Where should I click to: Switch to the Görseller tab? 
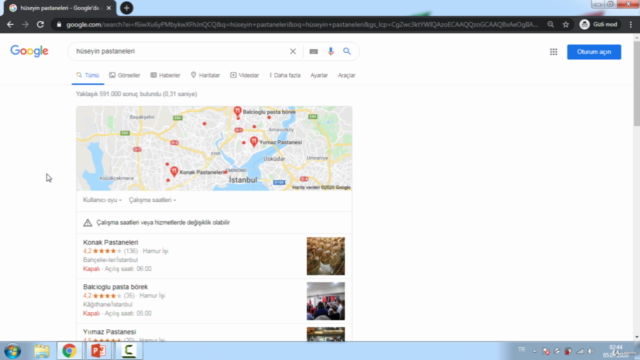coord(124,75)
